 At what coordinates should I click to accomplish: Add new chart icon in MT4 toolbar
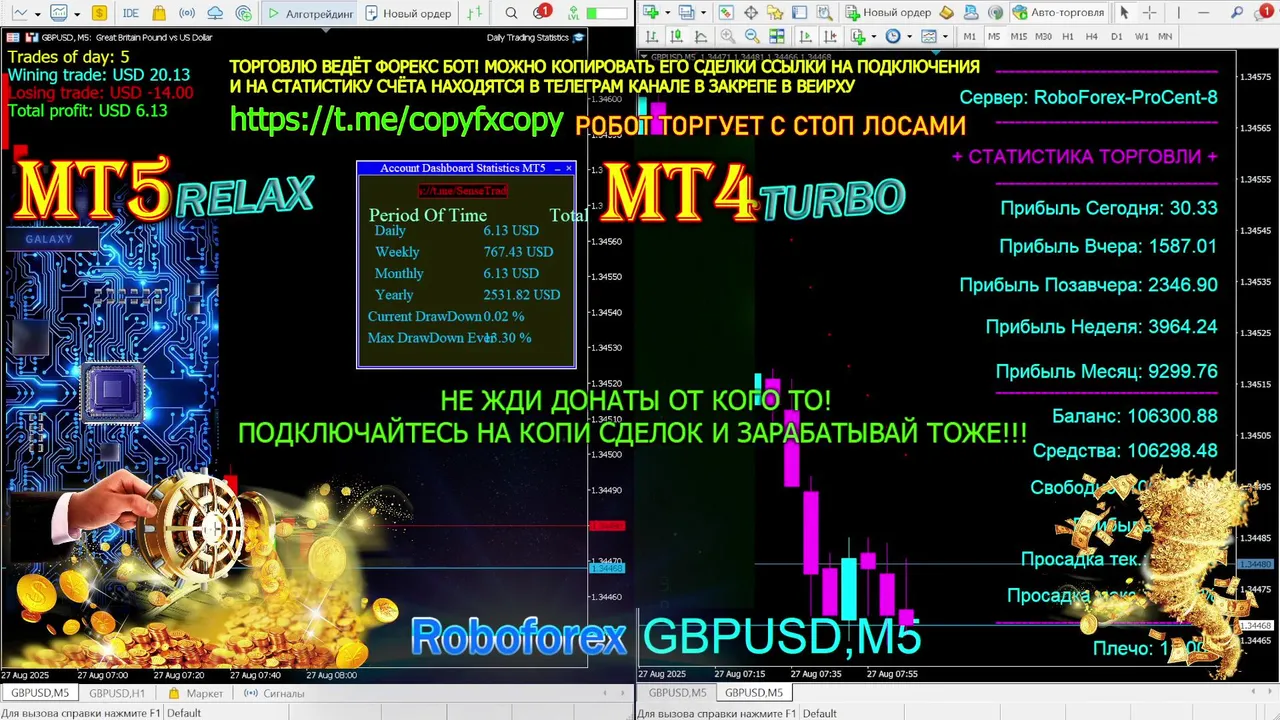pyautogui.click(x=651, y=13)
